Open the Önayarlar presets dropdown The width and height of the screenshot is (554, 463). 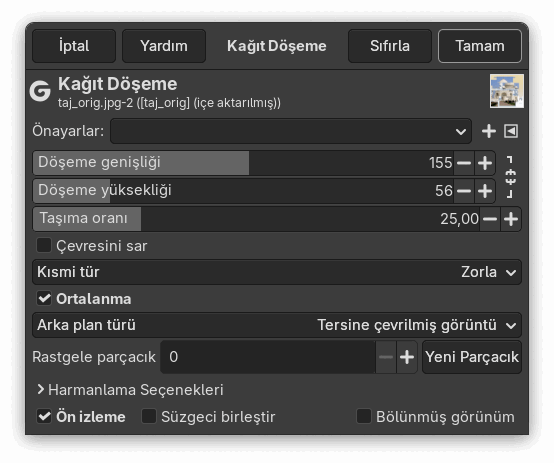291,131
